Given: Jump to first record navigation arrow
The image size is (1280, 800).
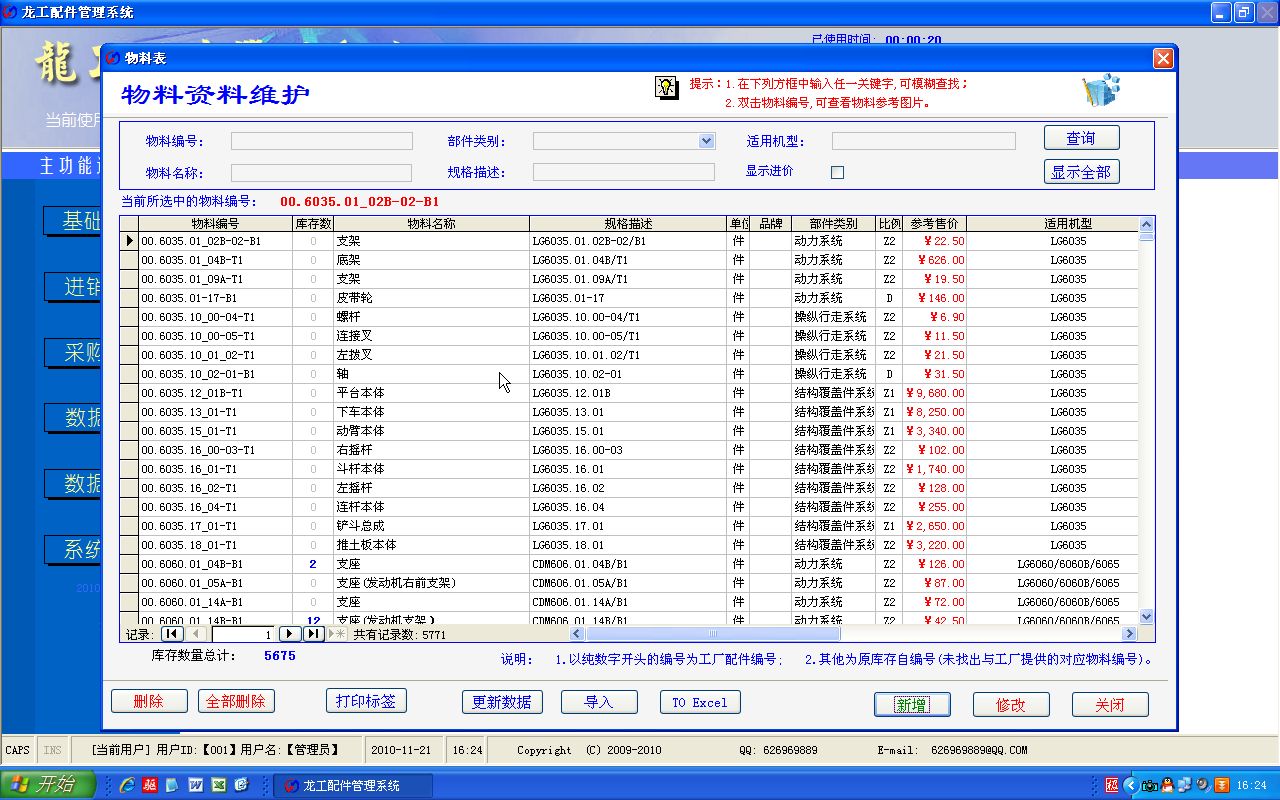Looking at the screenshot, I should tap(171, 634).
